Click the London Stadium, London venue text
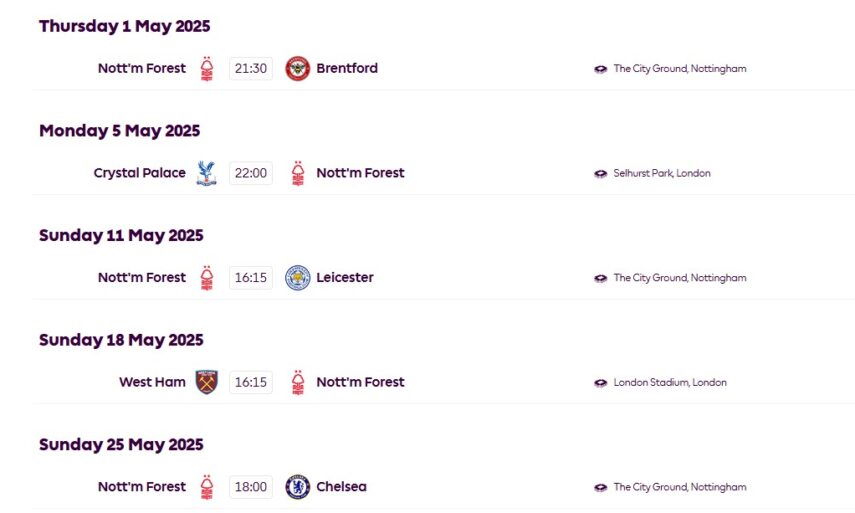Viewport: 855px width, 513px height. click(670, 383)
